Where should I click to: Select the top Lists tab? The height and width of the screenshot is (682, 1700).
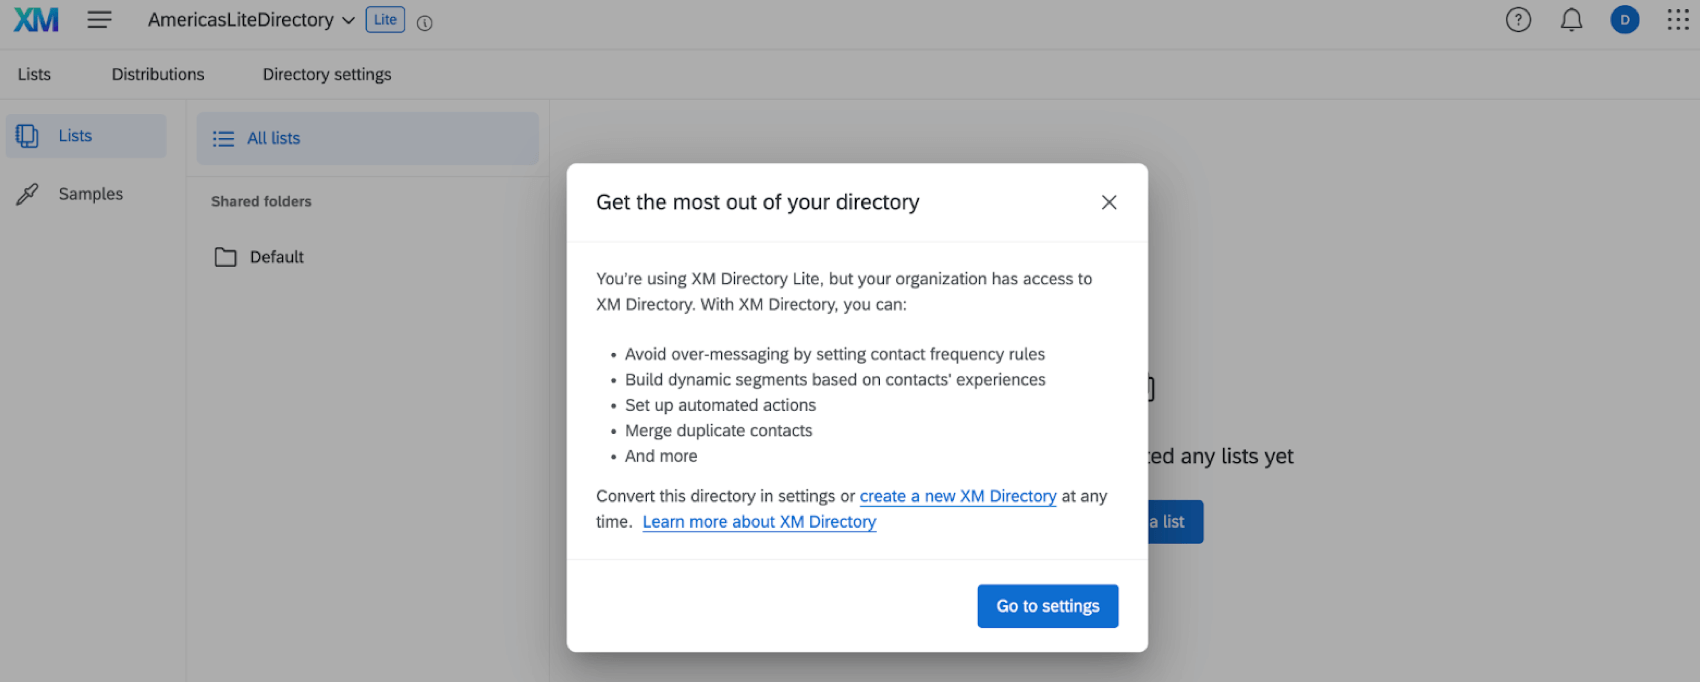tap(34, 74)
